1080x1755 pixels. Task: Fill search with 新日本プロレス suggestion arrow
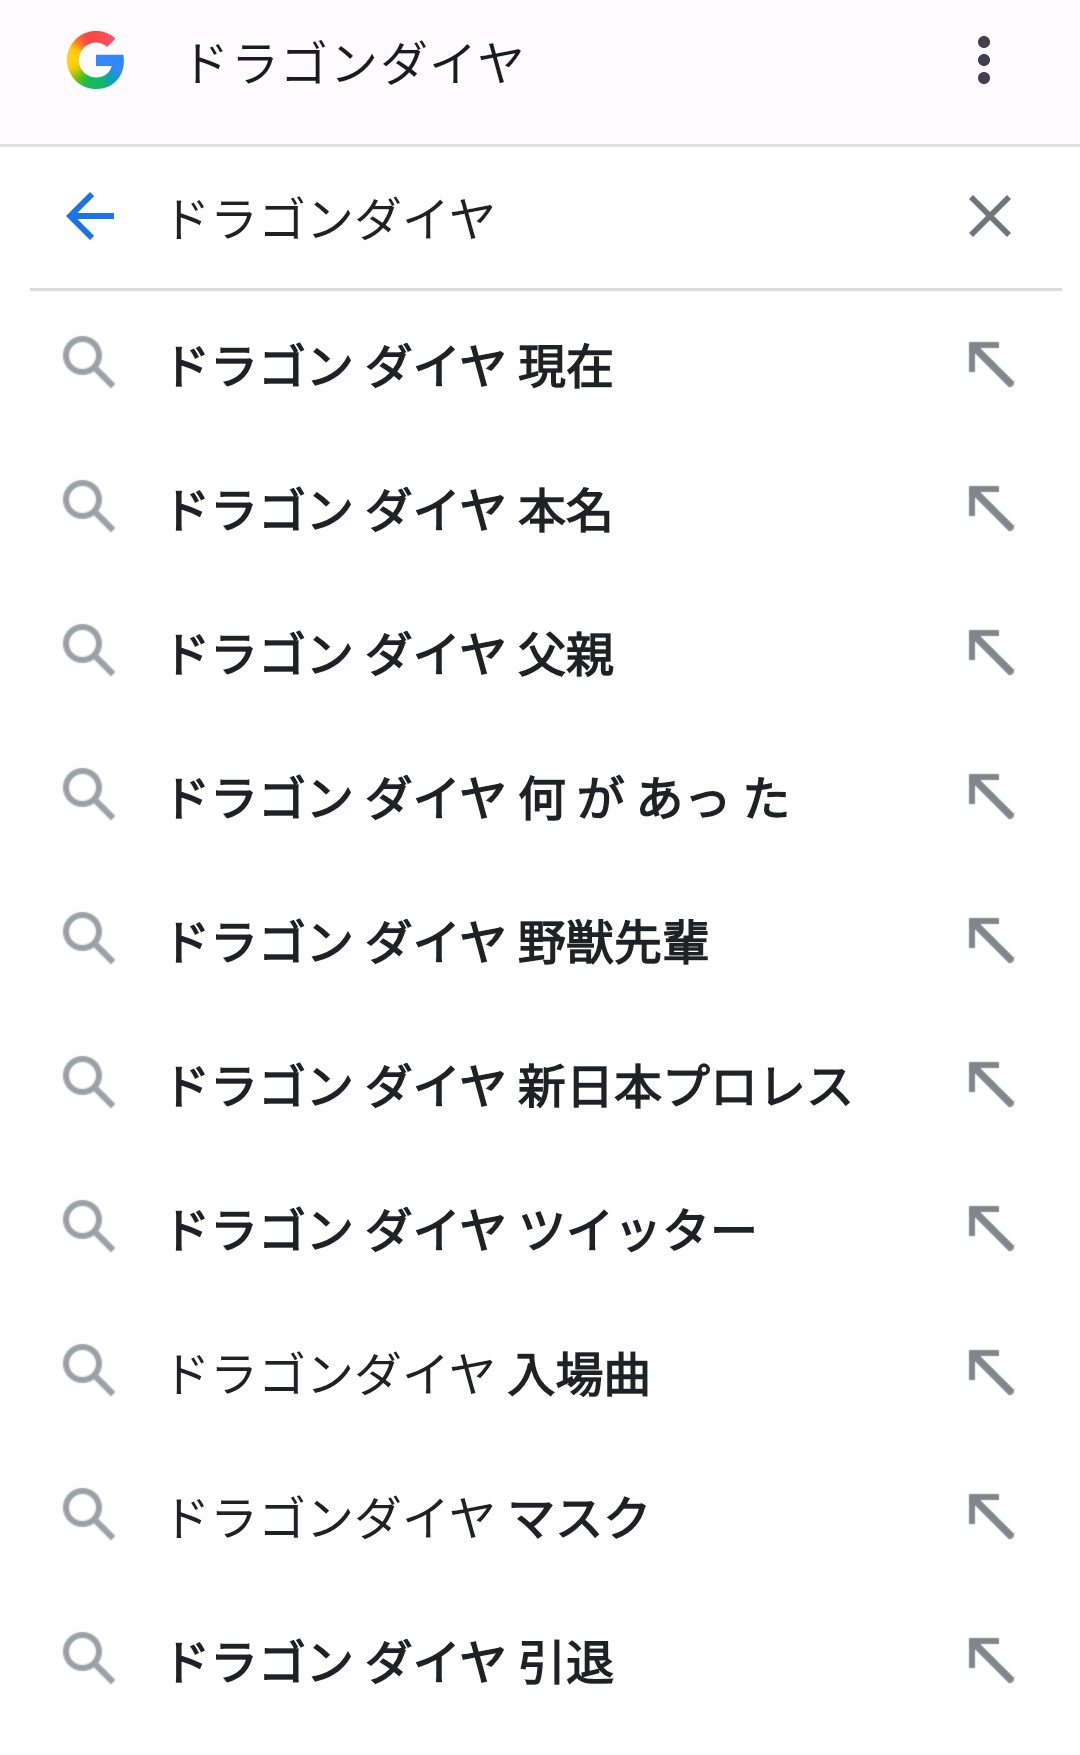(x=991, y=1085)
